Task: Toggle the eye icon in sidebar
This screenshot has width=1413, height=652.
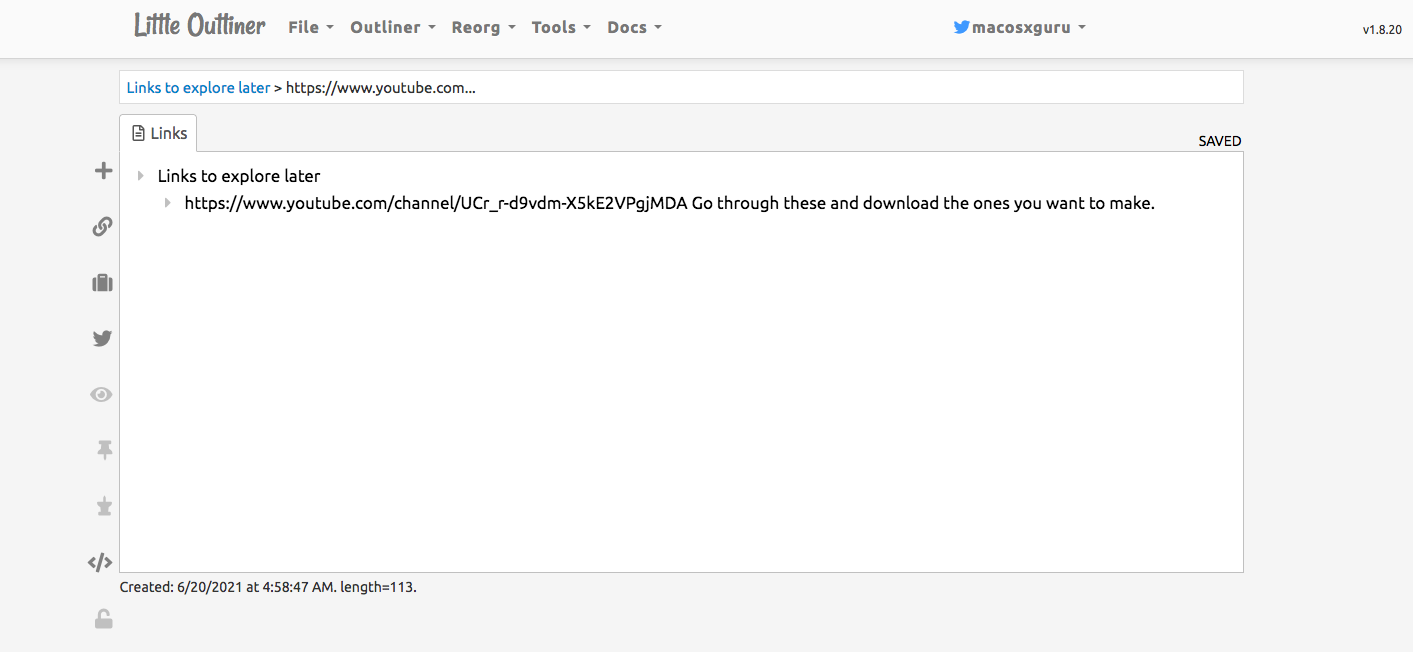Action: pyautogui.click(x=102, y=395)
